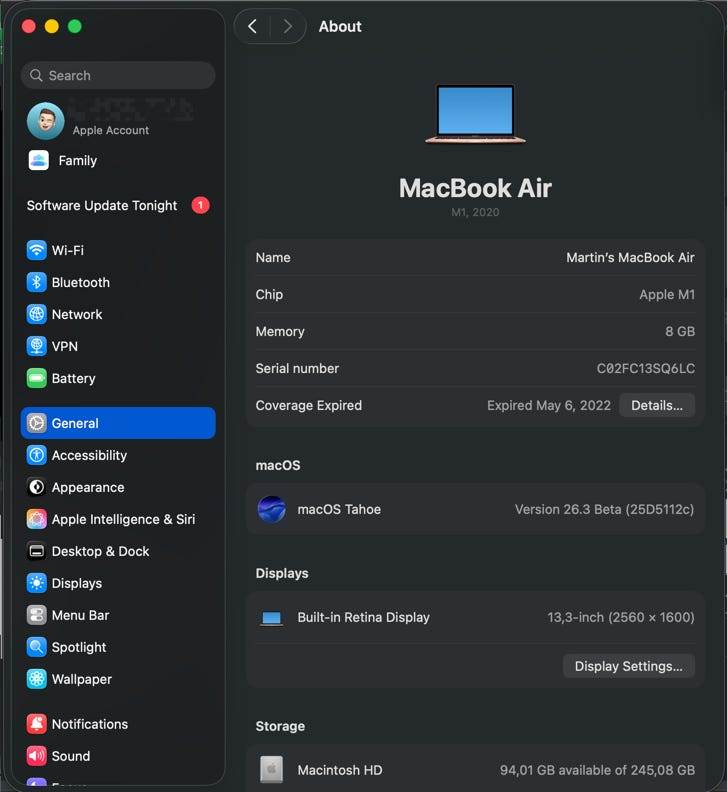The width and height of the screenshot is (727, 792).
Task: Open the Menu Bar settings pane
Action: click(80, 615)
